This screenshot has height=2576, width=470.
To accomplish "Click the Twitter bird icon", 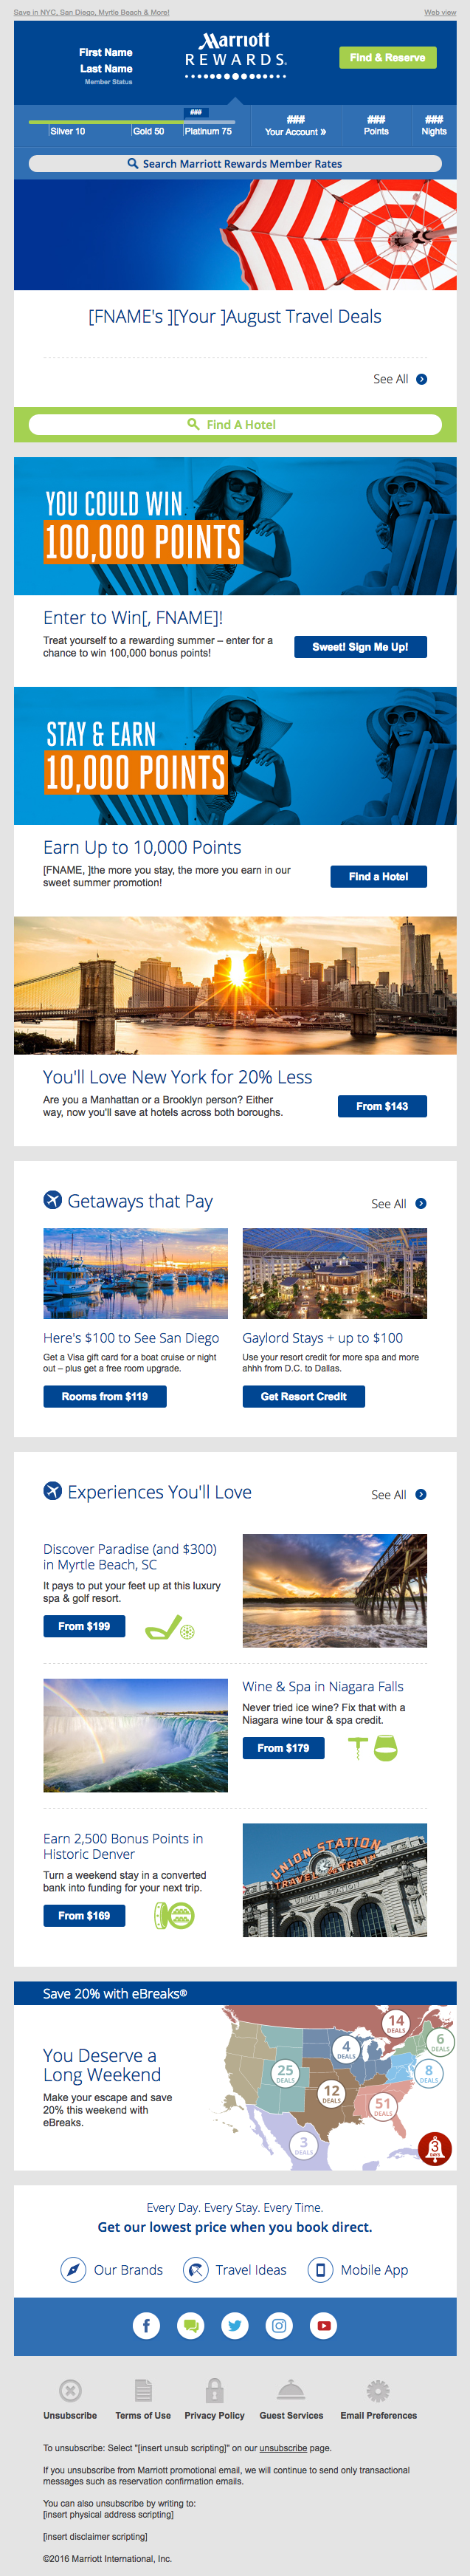I will [x=235, y=2325].
